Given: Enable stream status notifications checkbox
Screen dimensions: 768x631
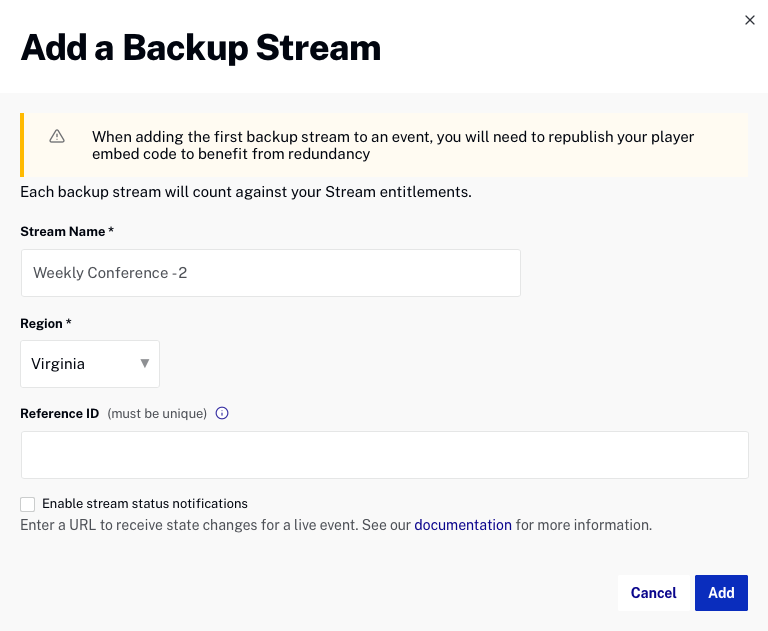Looking at the screenshot, I should [28, 504].
